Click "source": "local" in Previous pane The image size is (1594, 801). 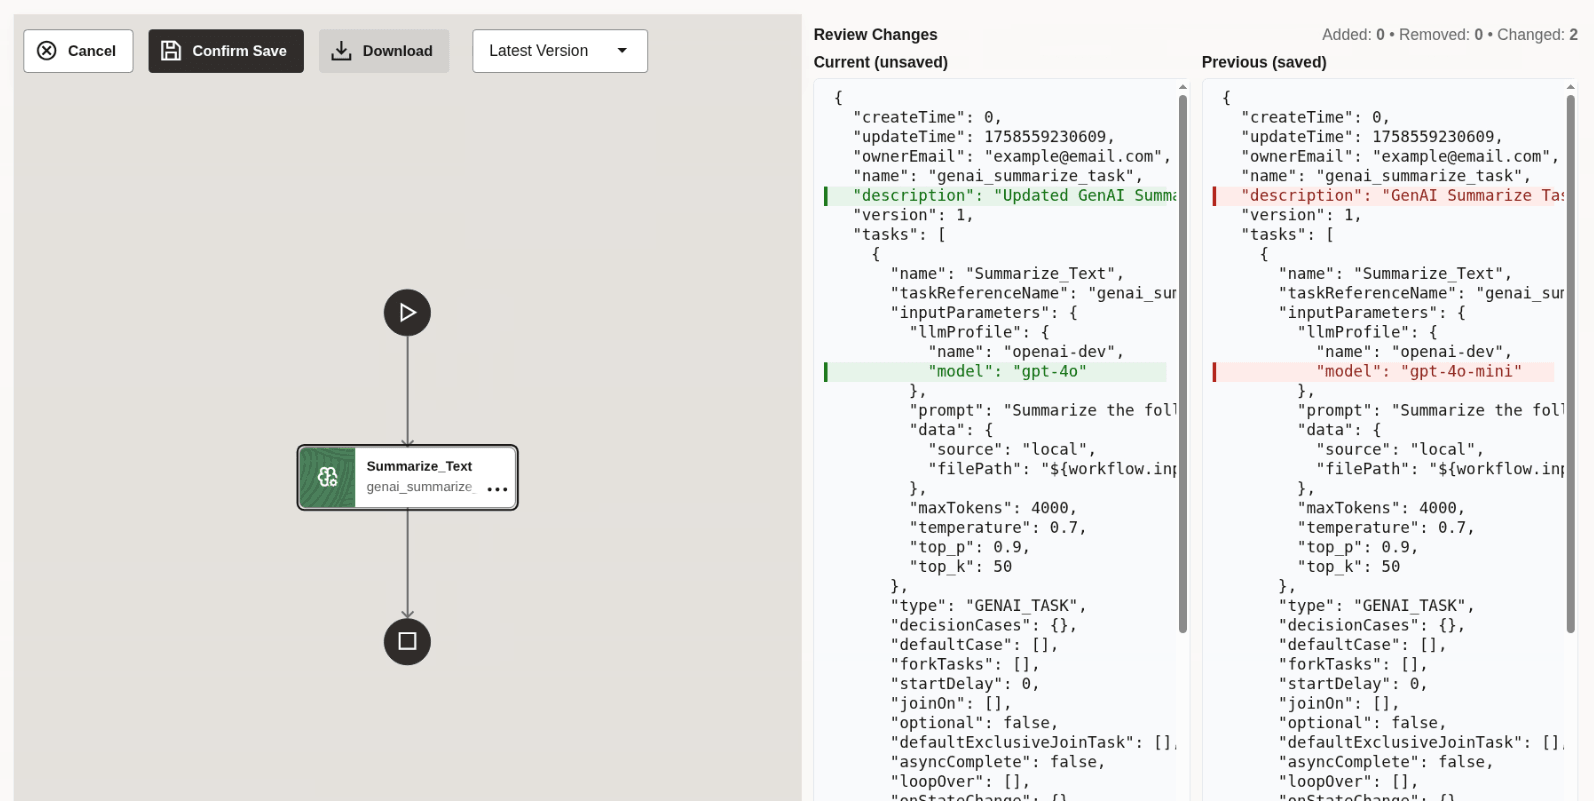coord(1400,450)
